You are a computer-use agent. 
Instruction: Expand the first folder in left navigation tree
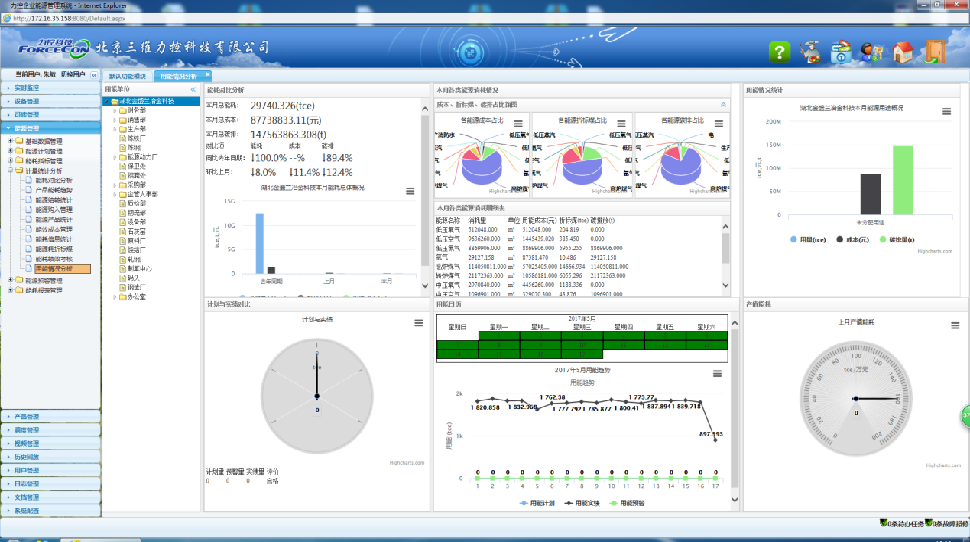[x=10, y=140]
